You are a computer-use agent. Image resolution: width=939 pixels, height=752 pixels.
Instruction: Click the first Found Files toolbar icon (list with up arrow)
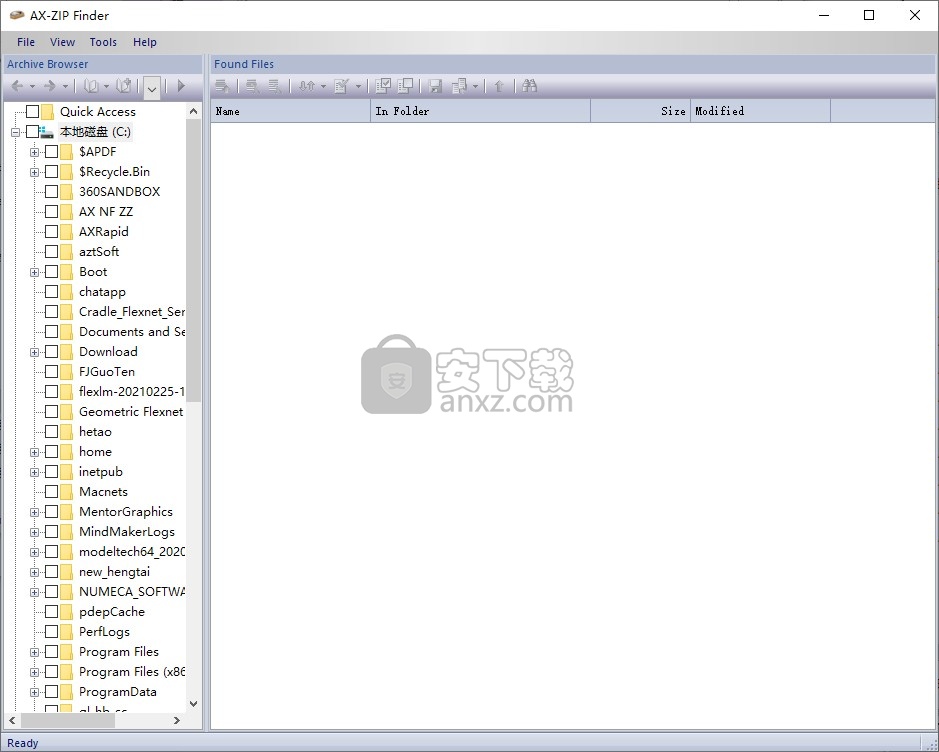223,86
